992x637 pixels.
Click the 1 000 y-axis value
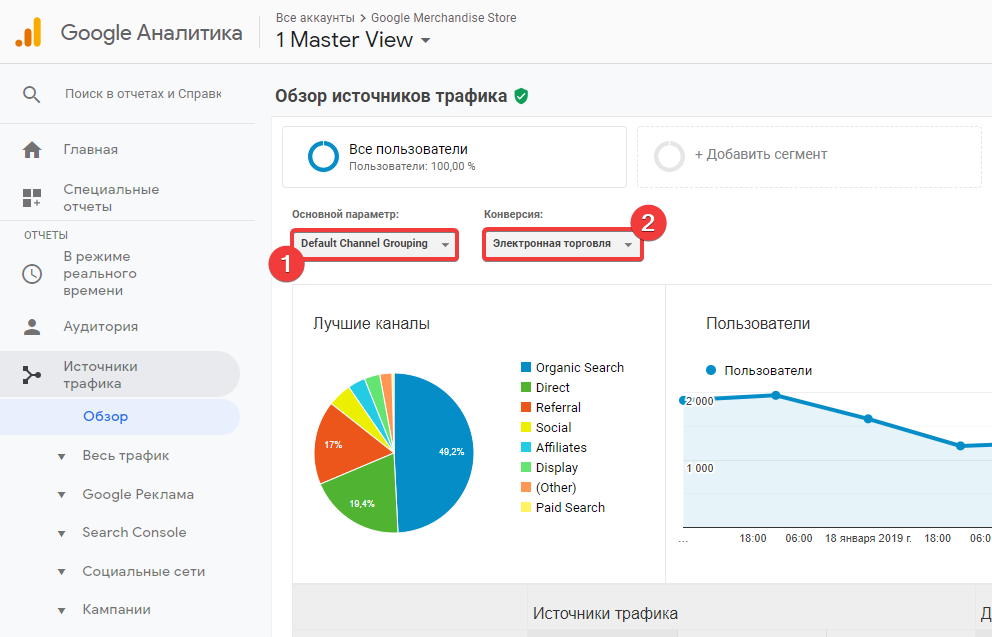(x=700, y=469)
